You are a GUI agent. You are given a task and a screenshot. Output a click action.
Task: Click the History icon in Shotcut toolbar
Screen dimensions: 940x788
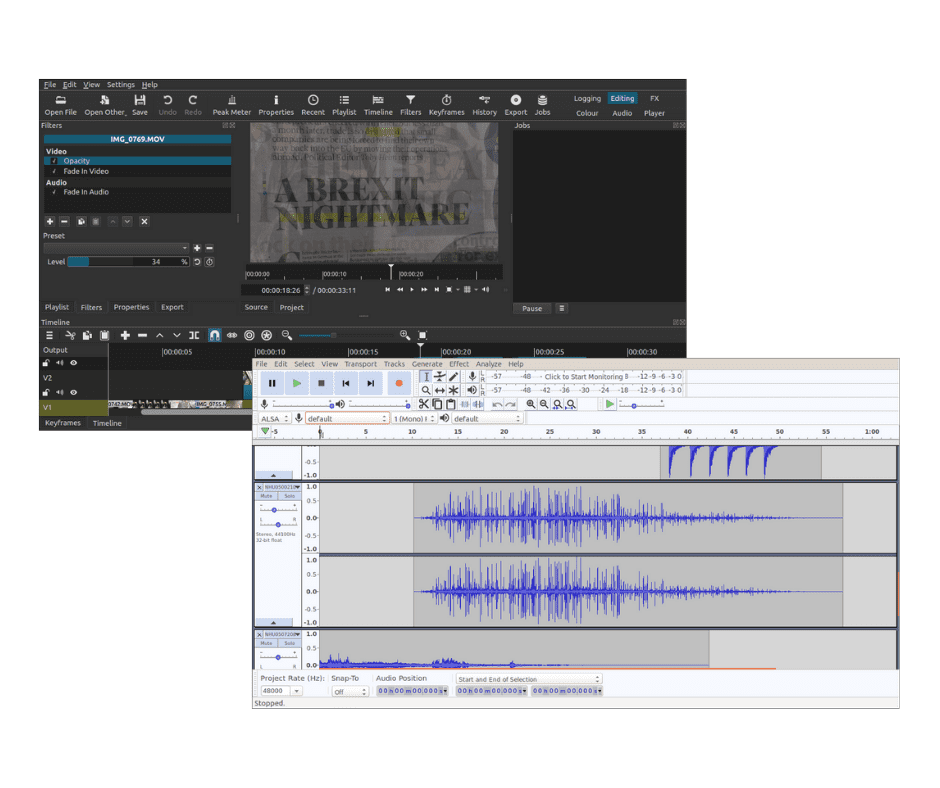pyautogui.click(x=484, y=100)
